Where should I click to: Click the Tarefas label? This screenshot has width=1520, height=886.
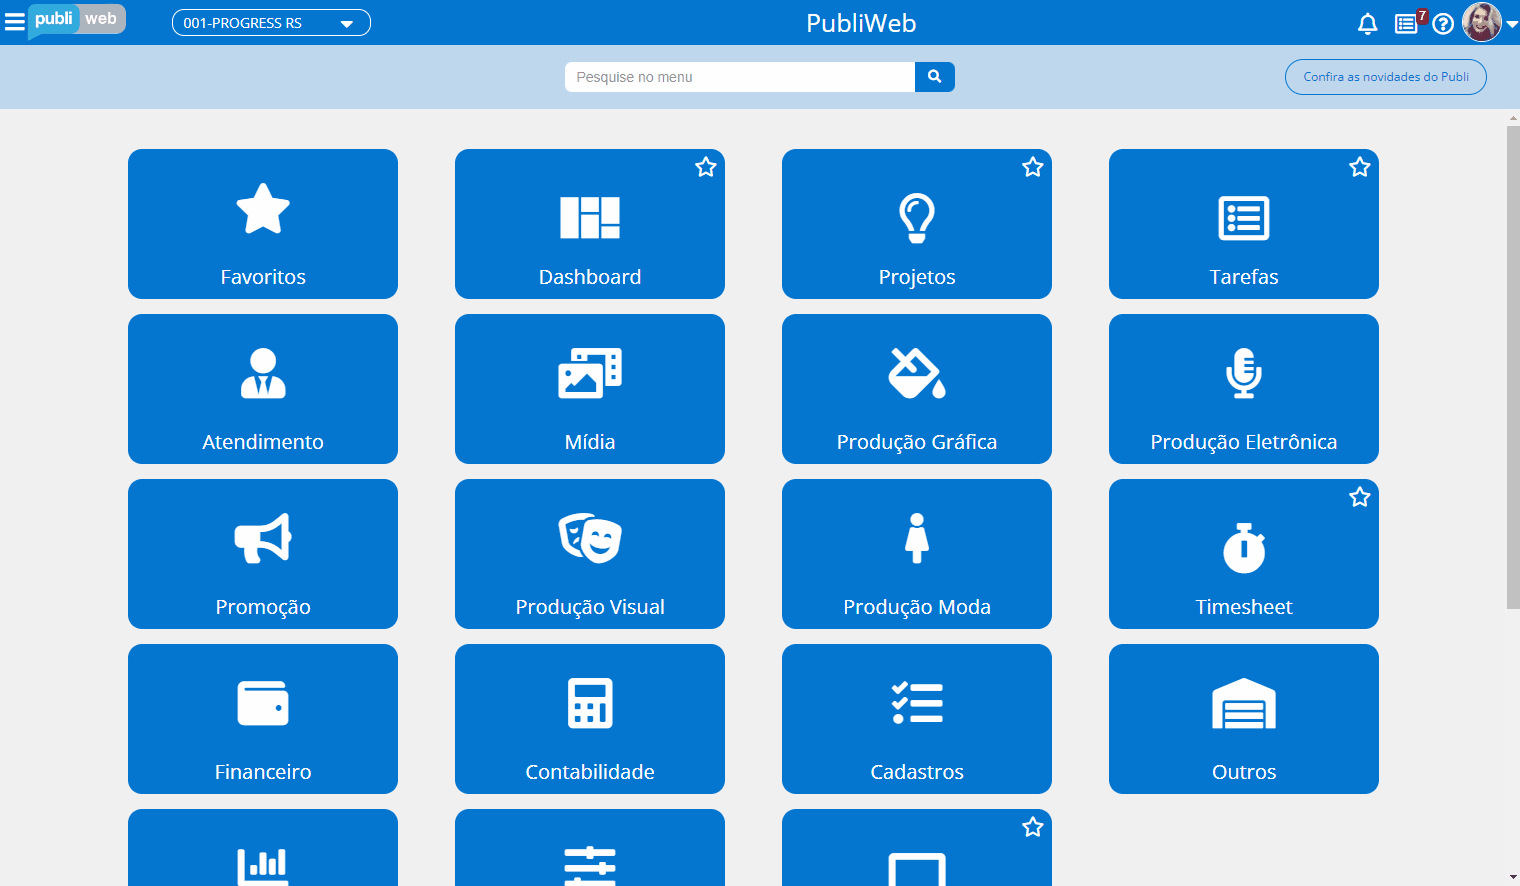click(1244, 277)
